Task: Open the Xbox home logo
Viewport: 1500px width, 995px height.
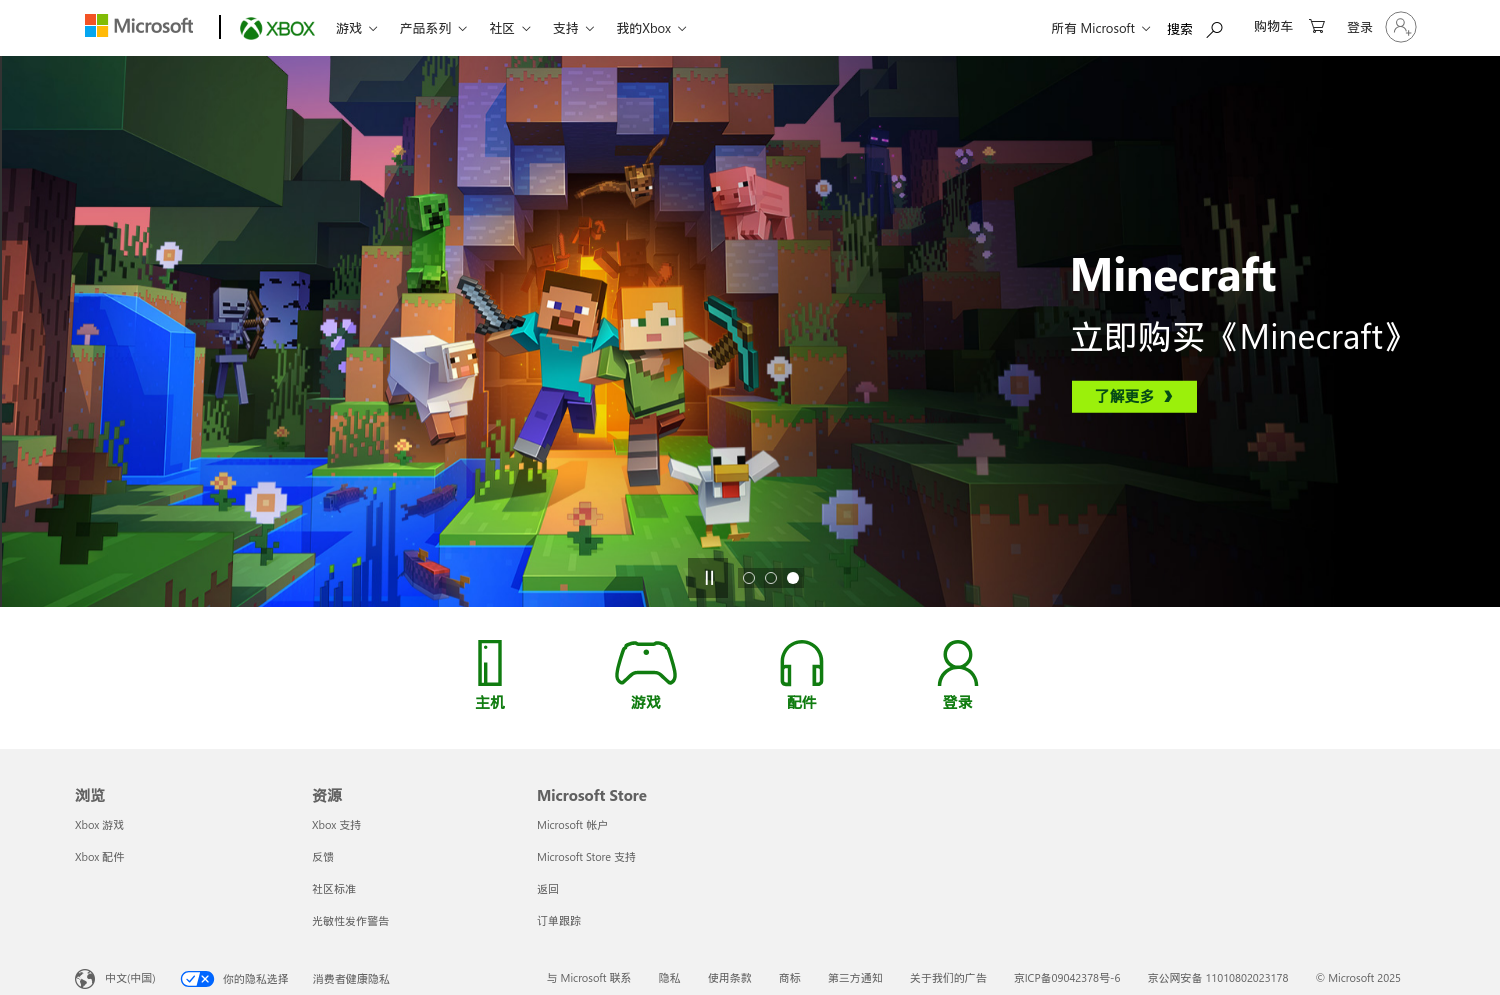Action: (x=277, y=29)
